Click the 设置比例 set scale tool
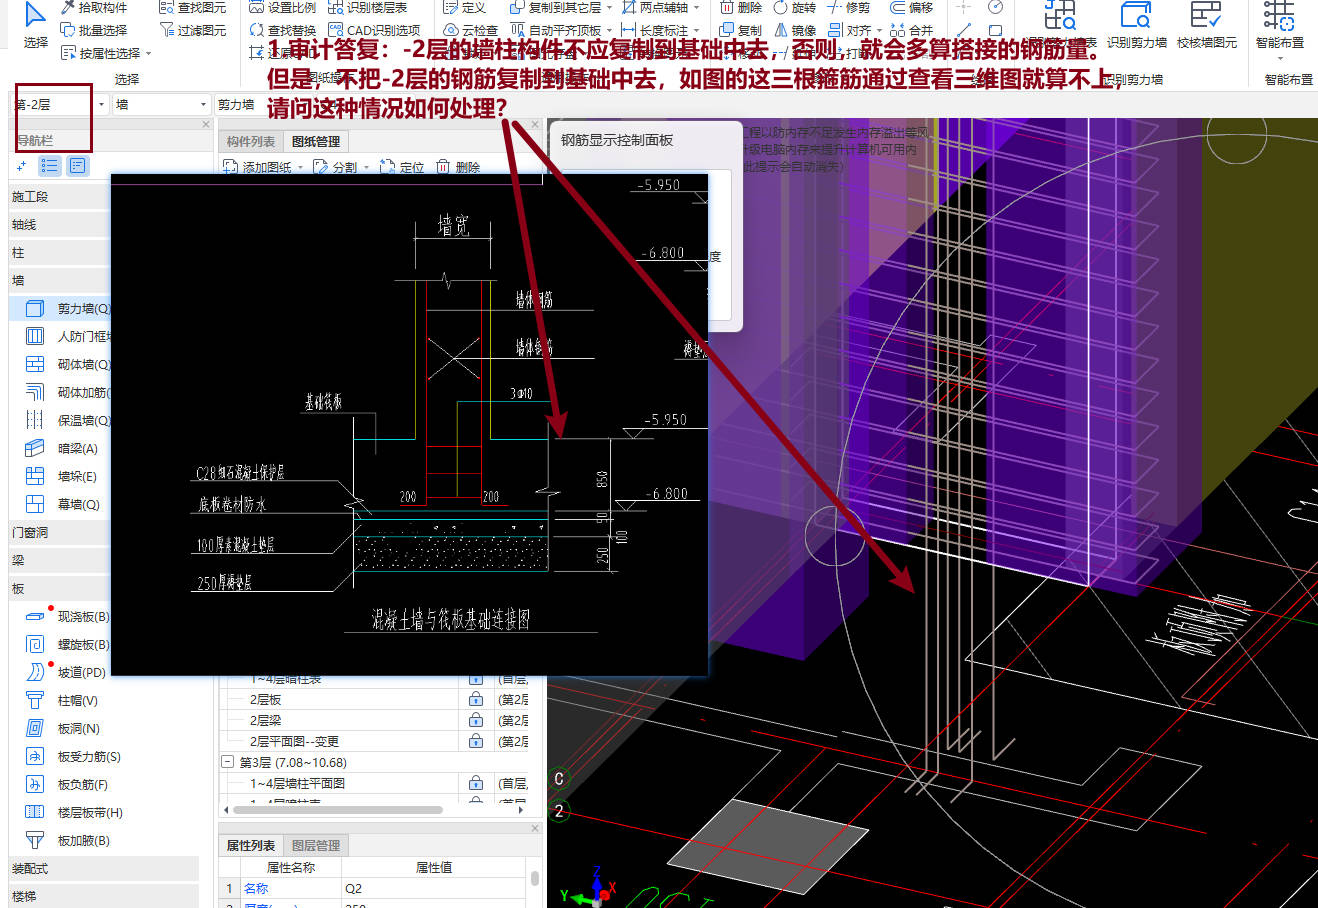 pyautogui.click(x=282, y=7)
